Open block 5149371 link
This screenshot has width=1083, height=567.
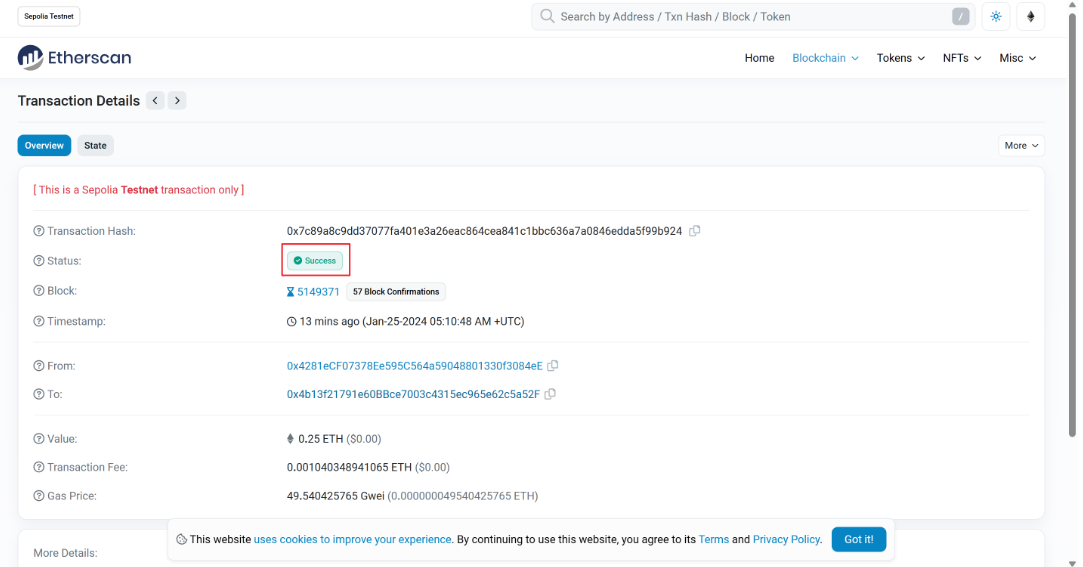[x=318, y=292]
